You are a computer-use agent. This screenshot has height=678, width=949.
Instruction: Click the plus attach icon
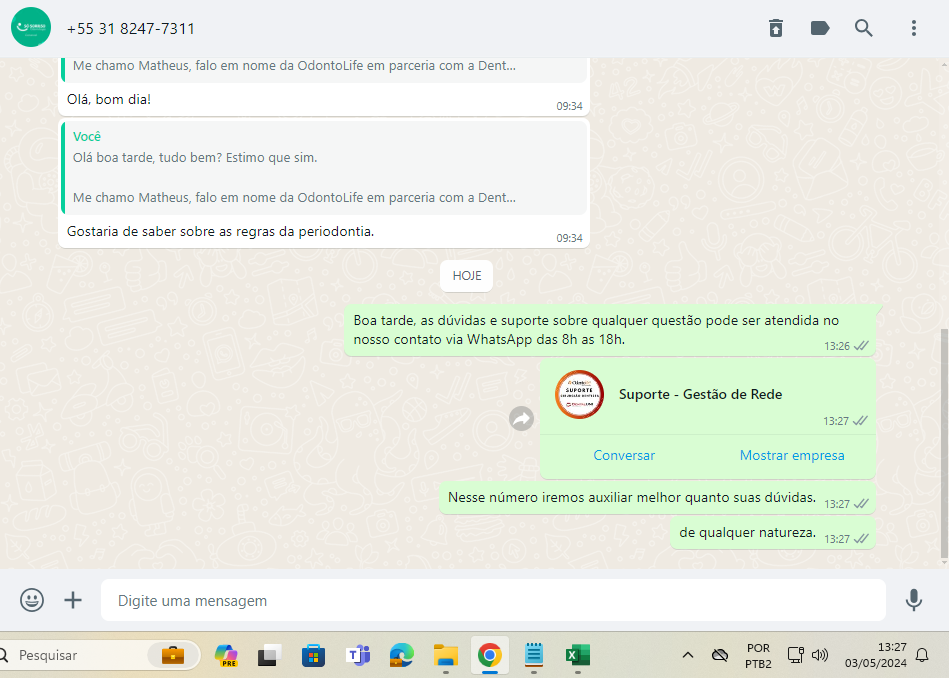click(73, 600)
